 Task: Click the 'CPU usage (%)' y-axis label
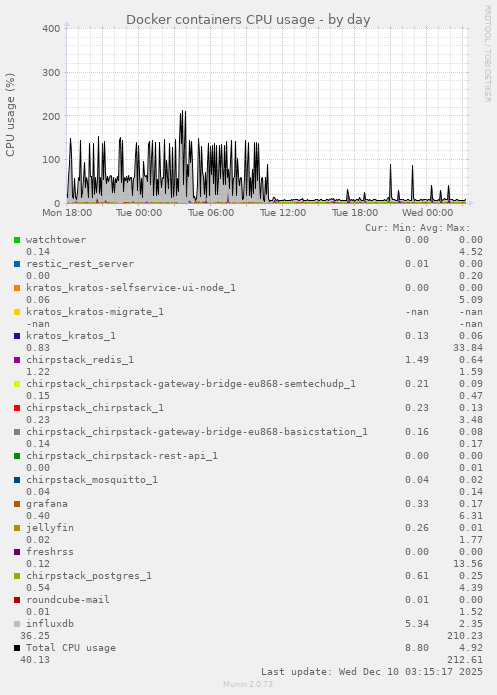tap(10, 115)
